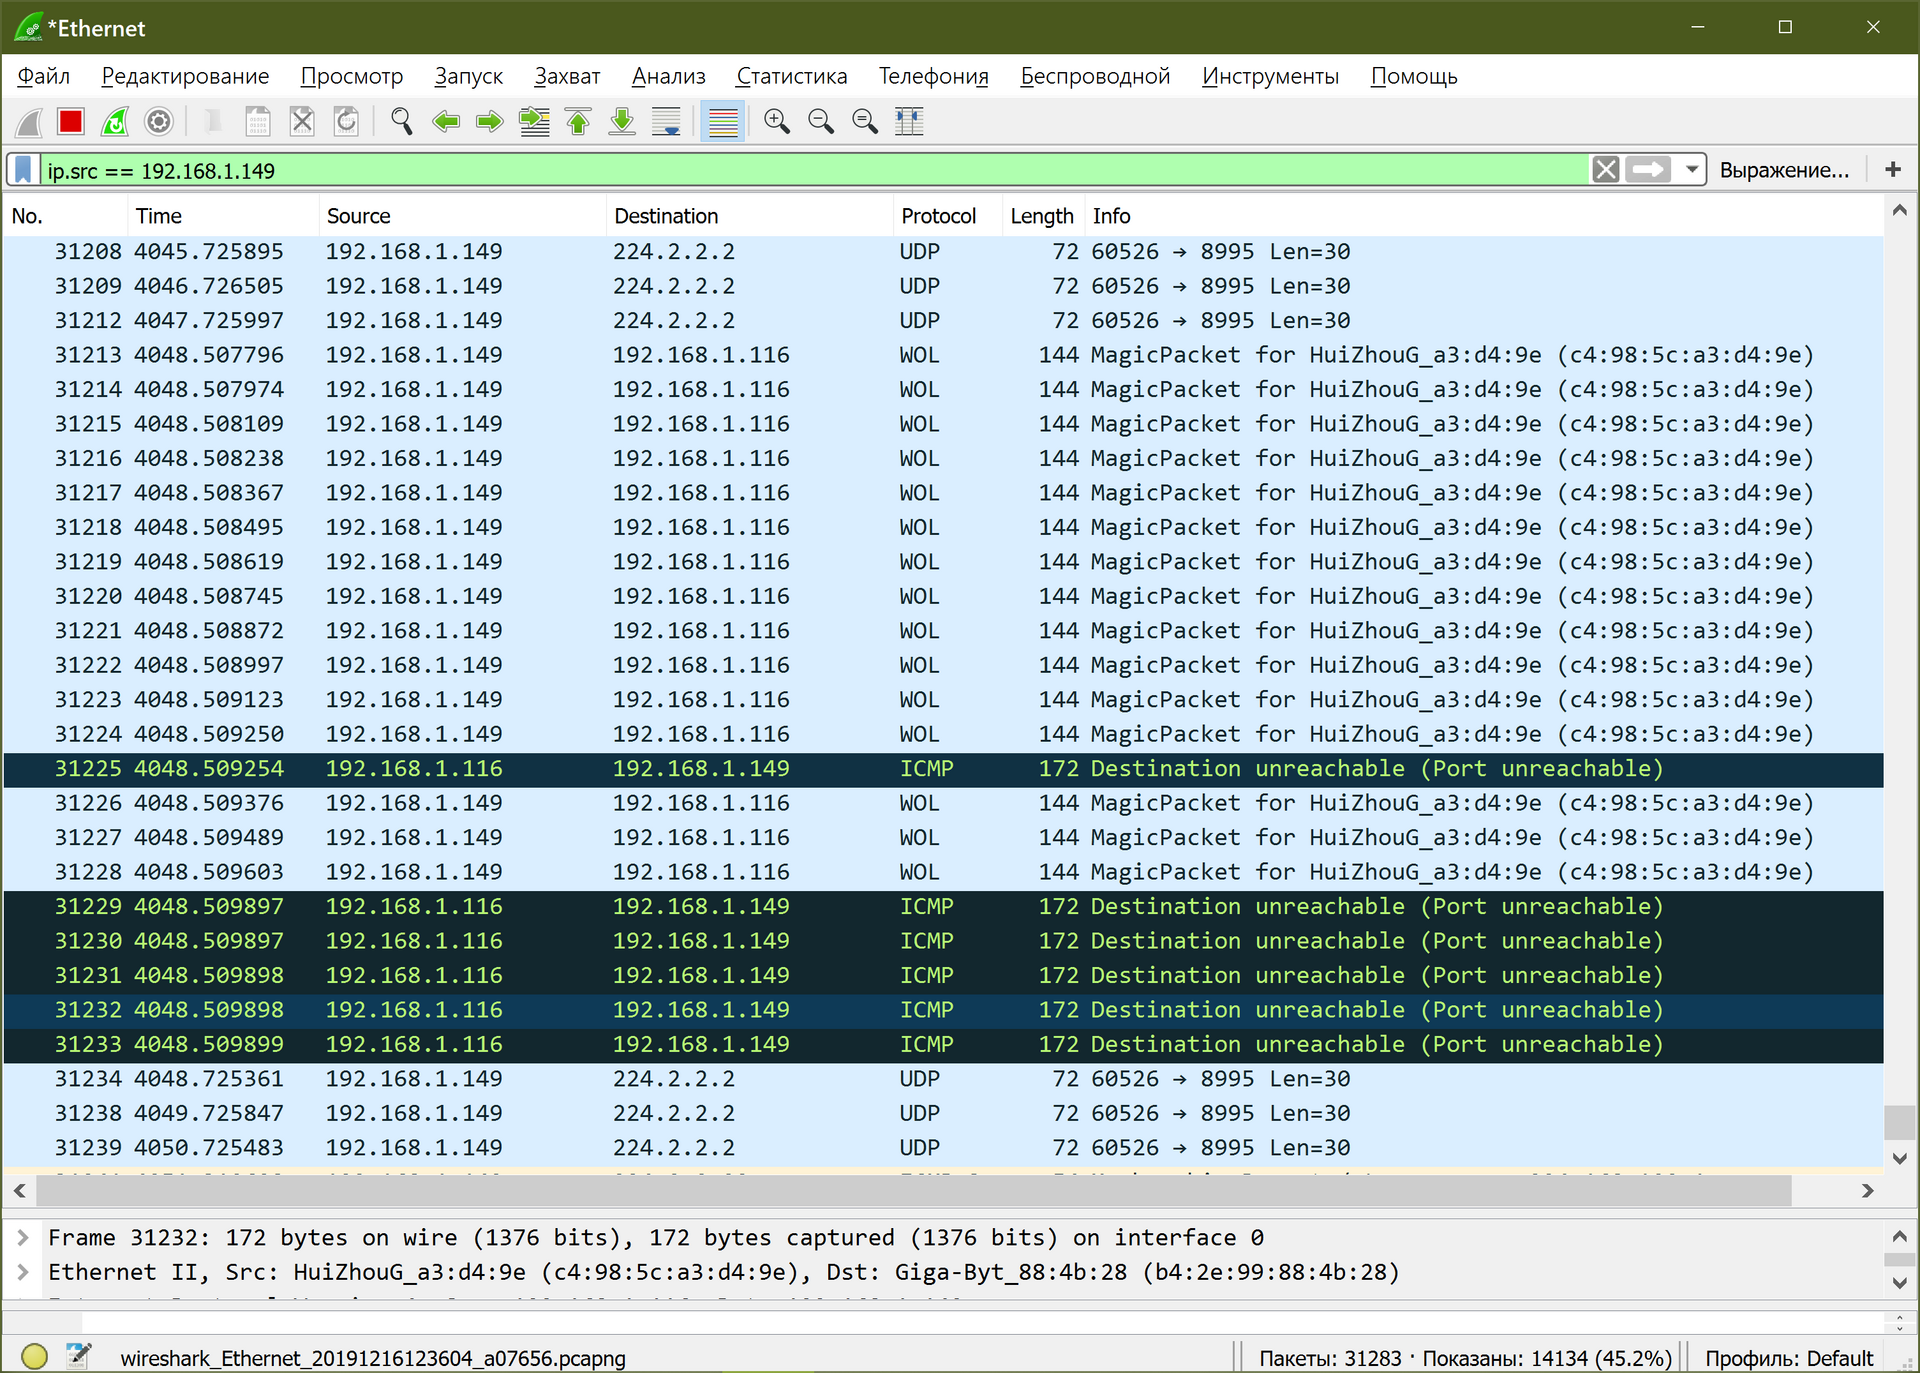Sort packets by the No. column

point(66,216)
